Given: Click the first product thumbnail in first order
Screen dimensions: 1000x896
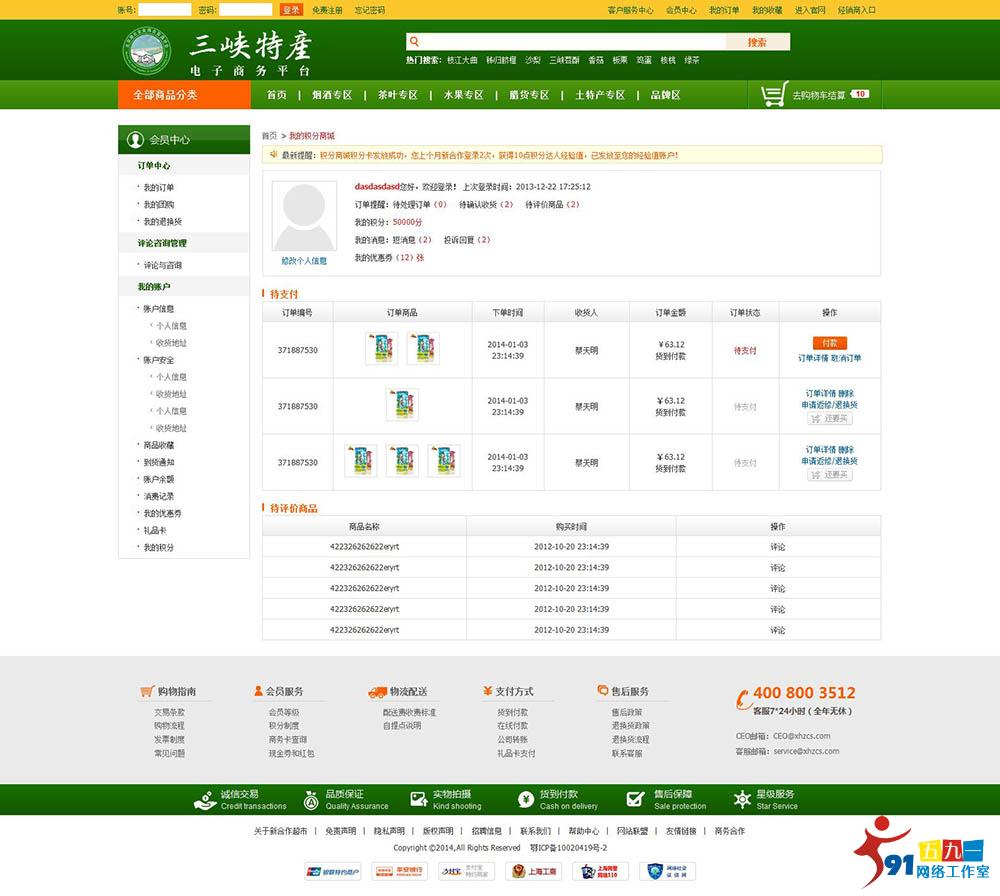Looking at the screenshot, I should 381,349.
